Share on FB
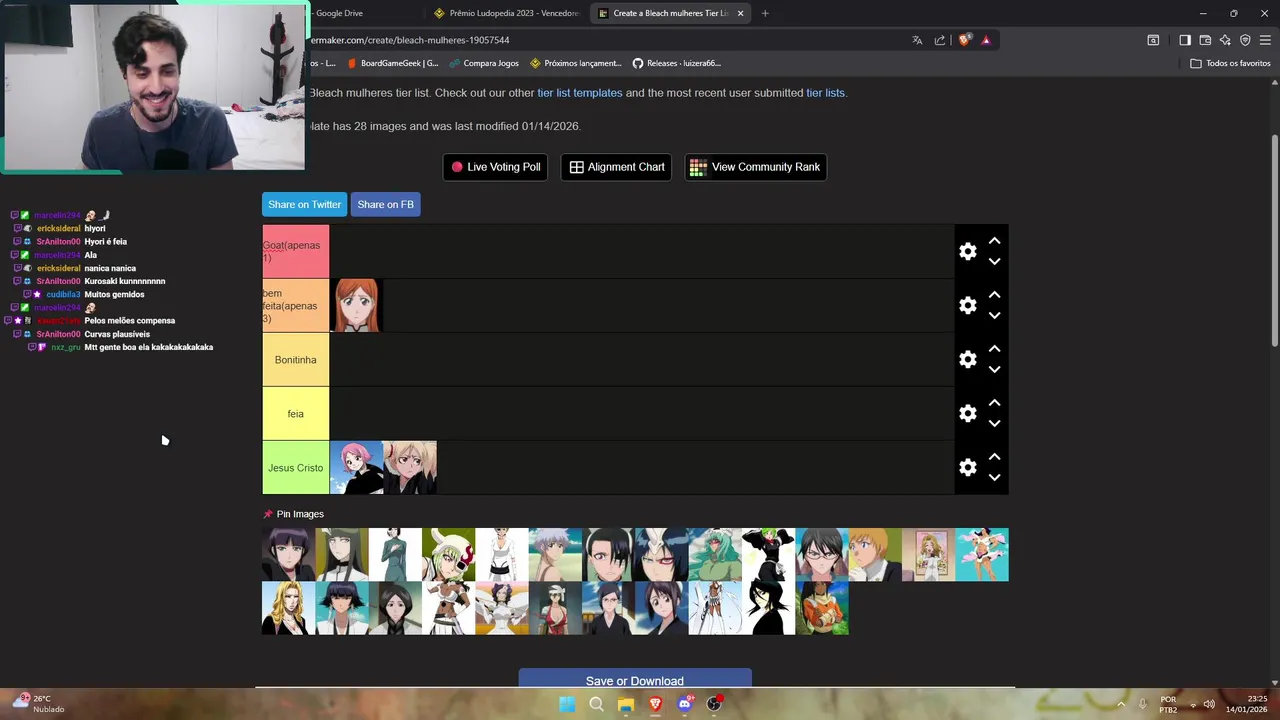The width and height of the screenshot is (1280, 720). pyautogui.click(x=385, y=204)
